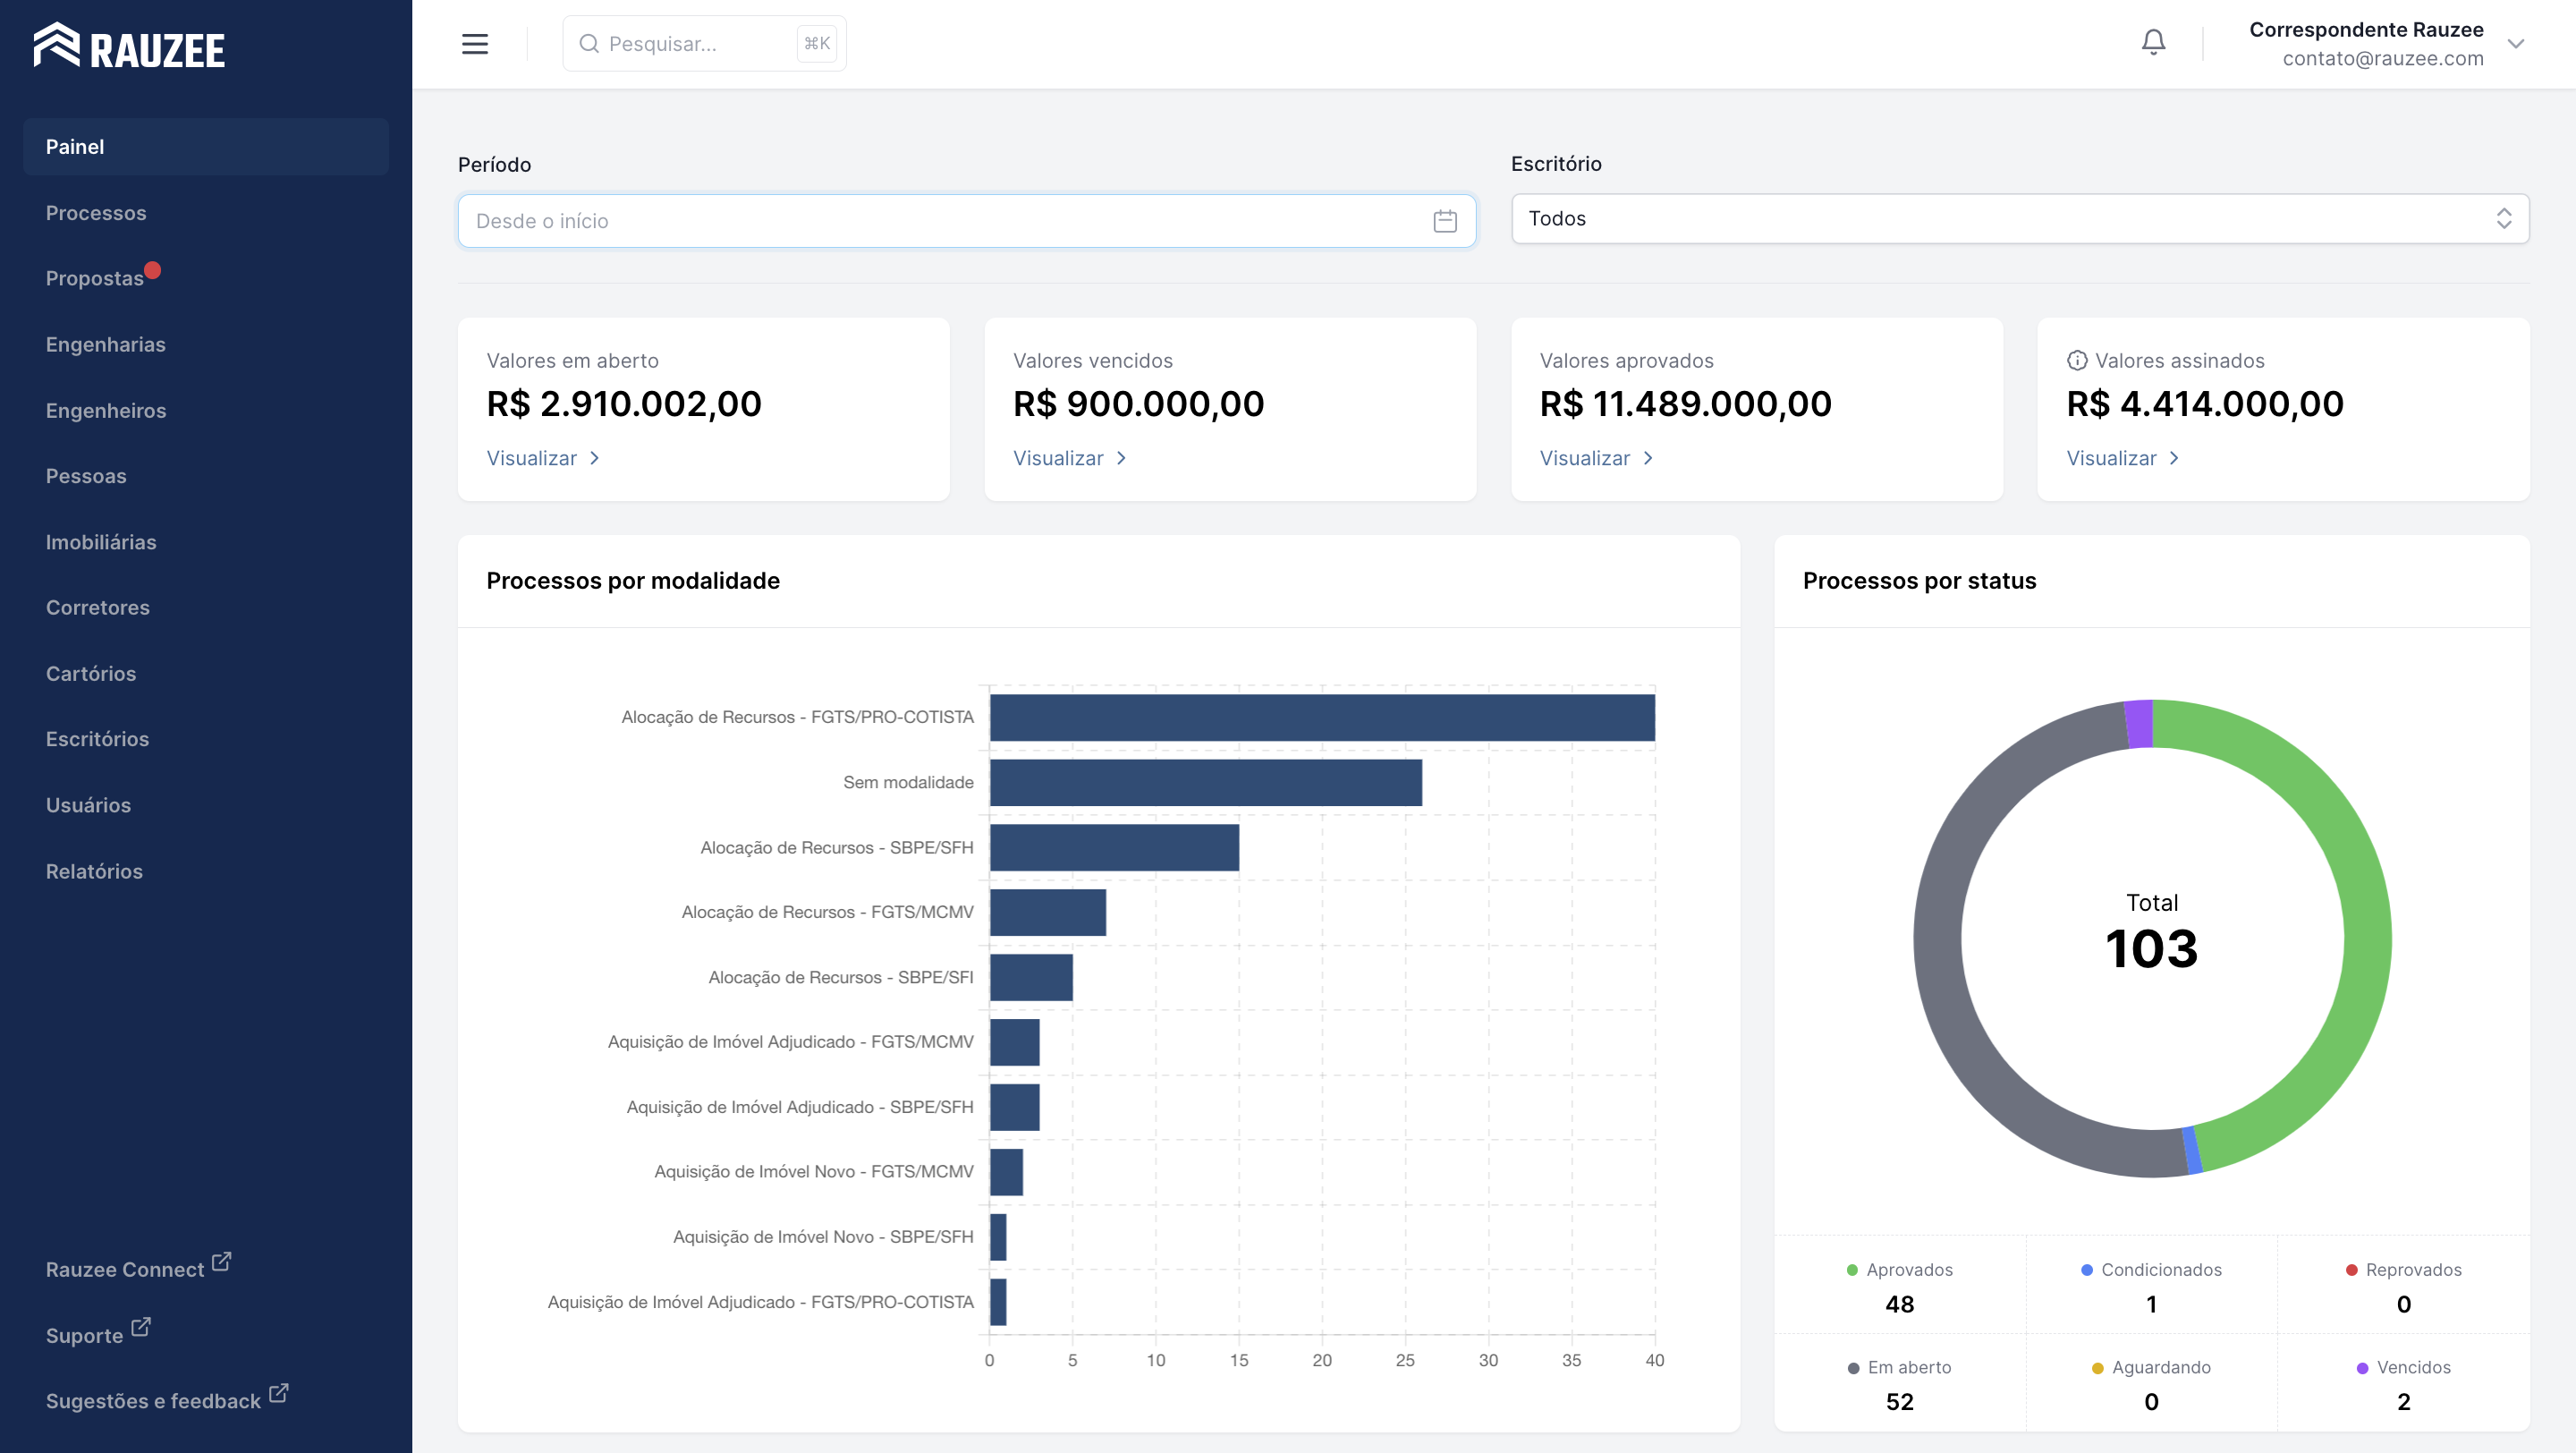Open Escritórios in the sidebar
The height and width of the screenshot is (1453, 2576).
[x=98, y=739]
